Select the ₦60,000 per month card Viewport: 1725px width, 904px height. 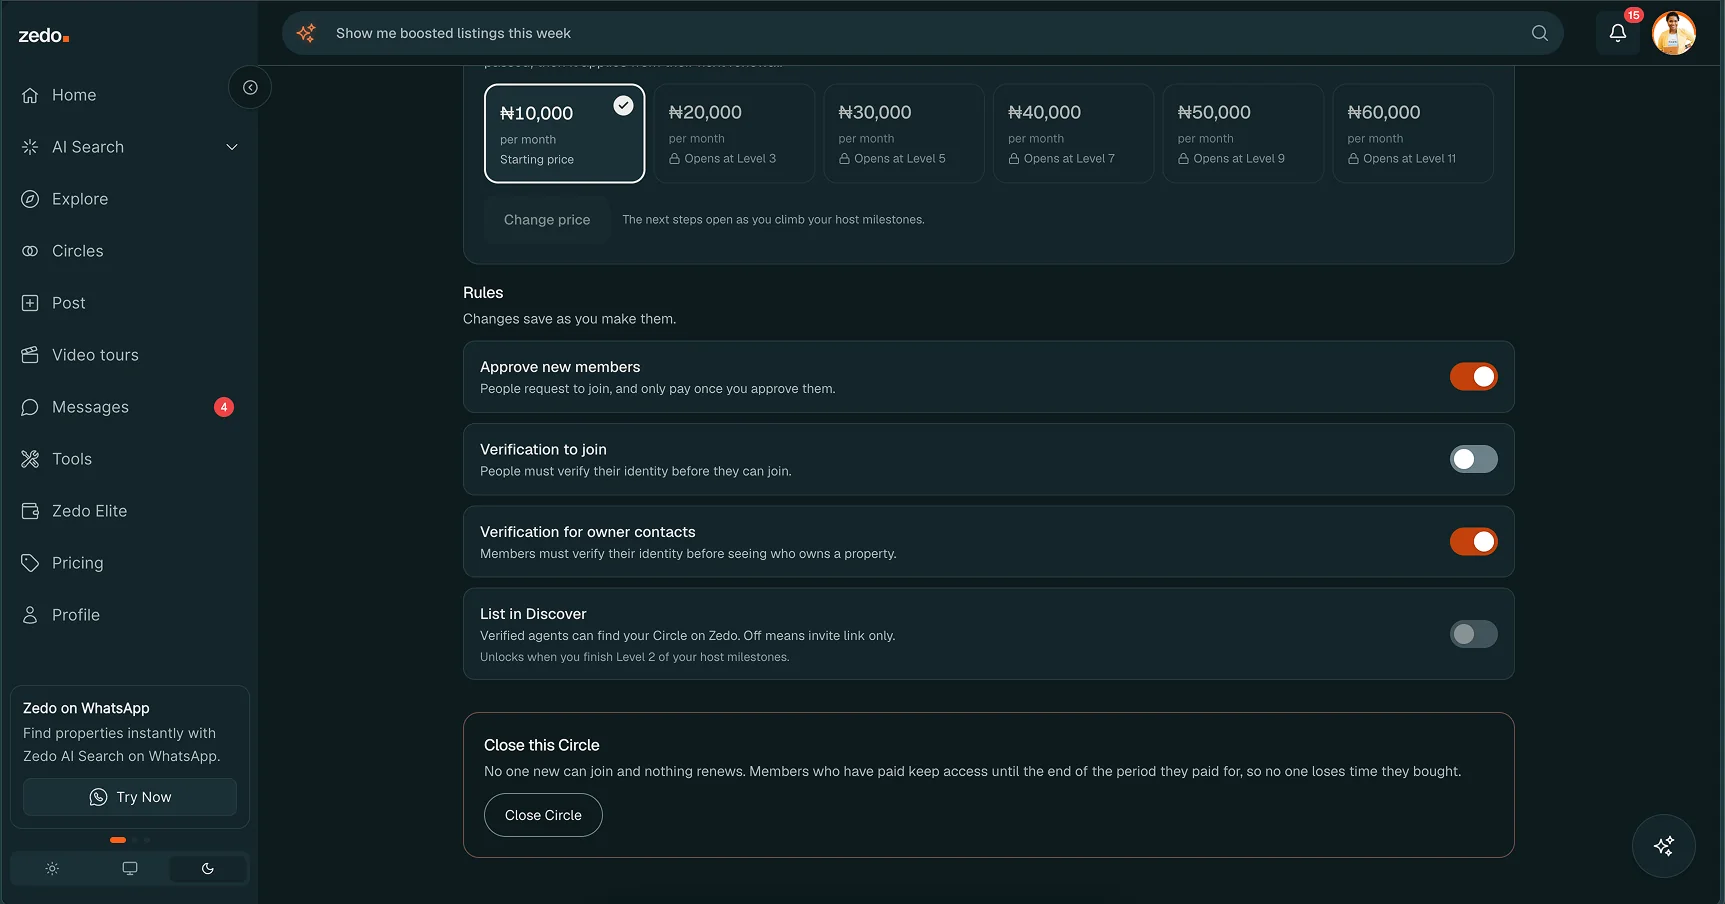click(1413, 134)
